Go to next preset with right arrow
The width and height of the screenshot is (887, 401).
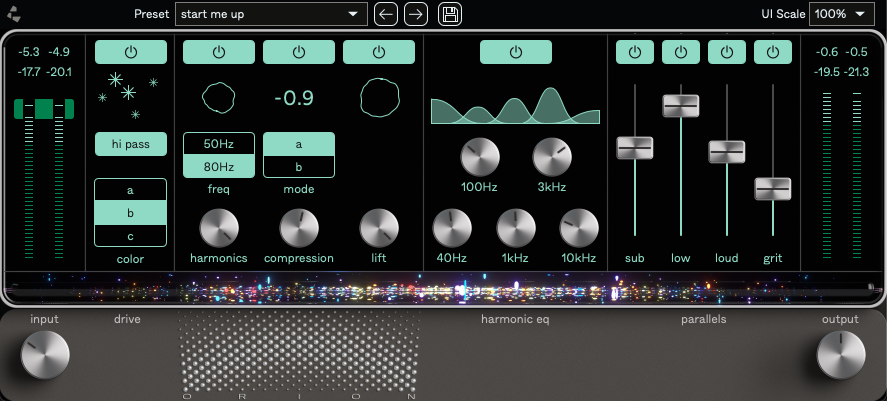416,14
